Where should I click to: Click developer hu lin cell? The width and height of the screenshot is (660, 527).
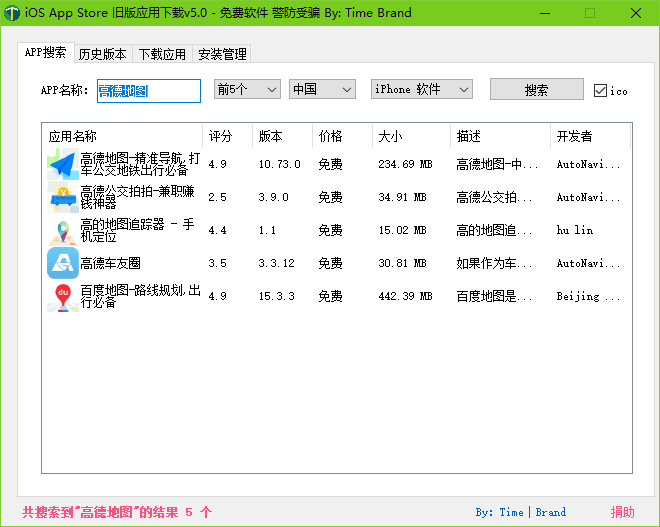pyautogui.click(x=575, y=230)
